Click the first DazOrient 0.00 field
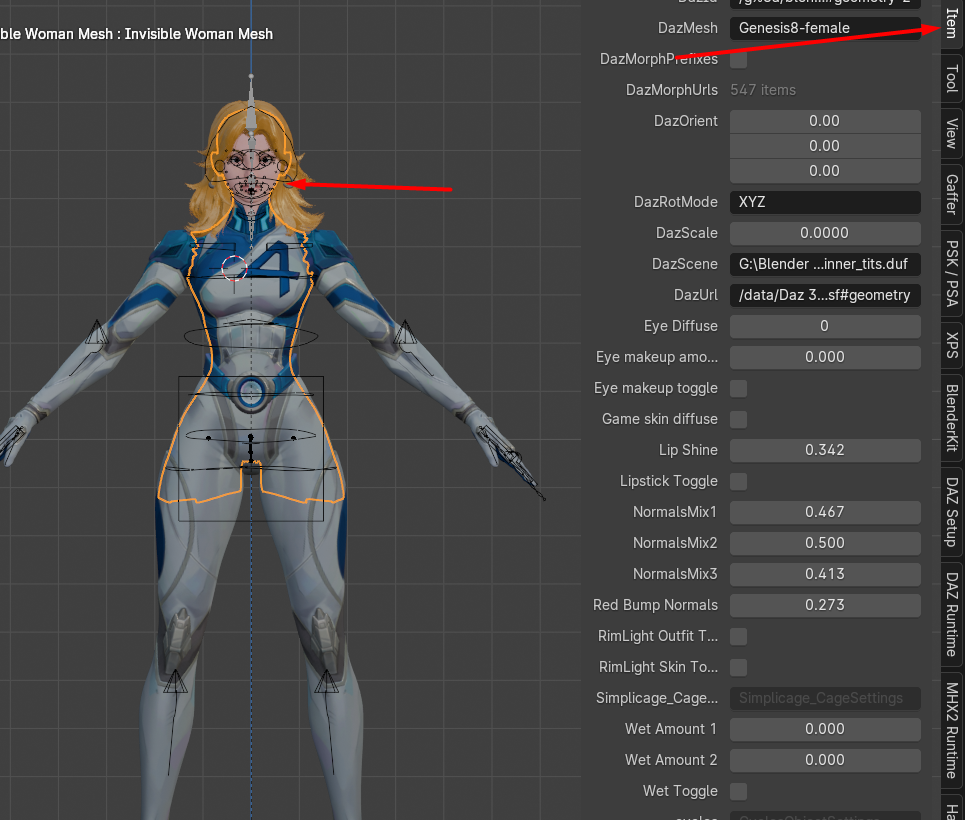 (825, 121)
